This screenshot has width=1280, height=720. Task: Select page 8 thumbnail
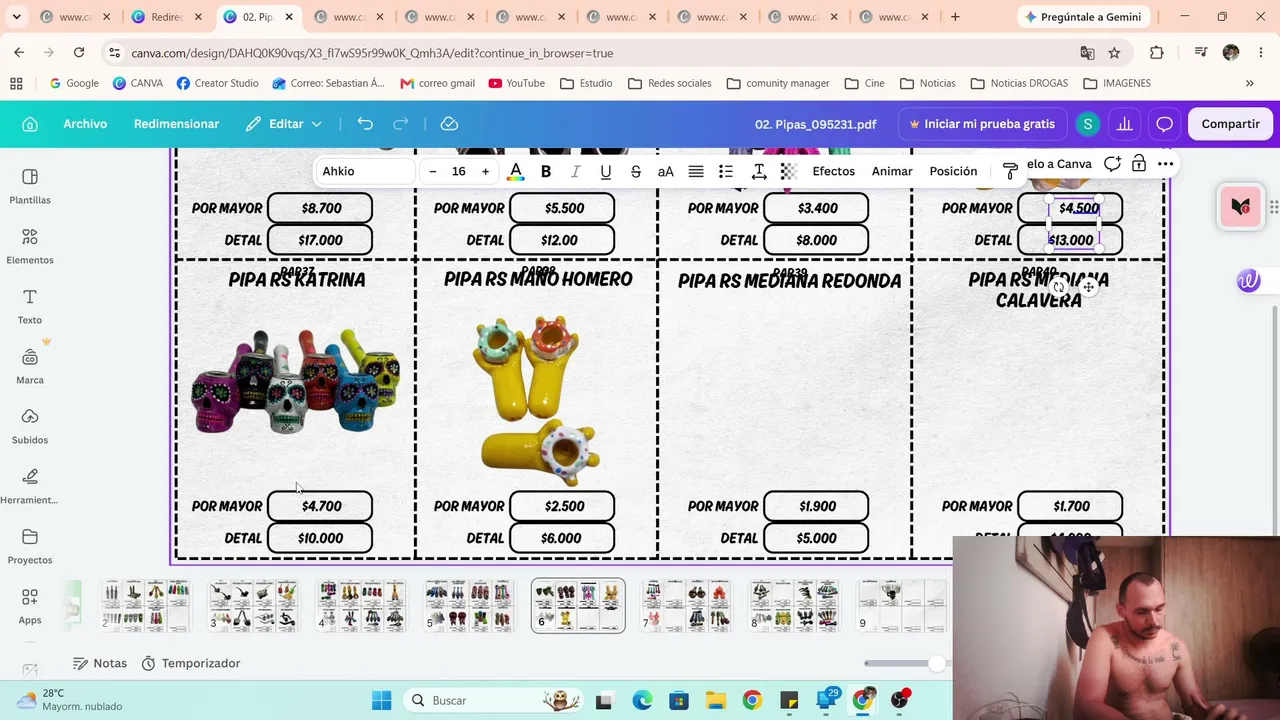tap(794, 606)
